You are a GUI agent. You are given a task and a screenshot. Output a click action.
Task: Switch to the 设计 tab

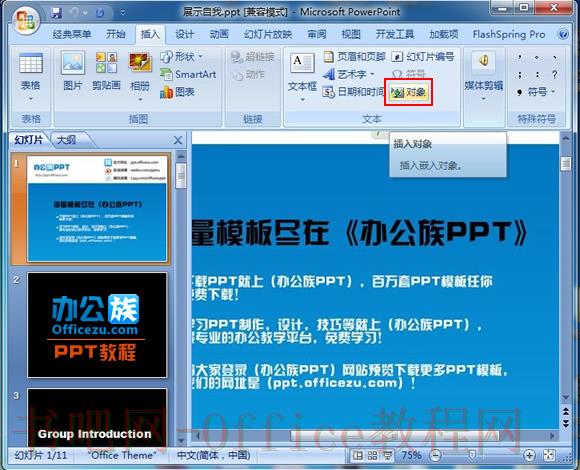(x=184, y=34)
